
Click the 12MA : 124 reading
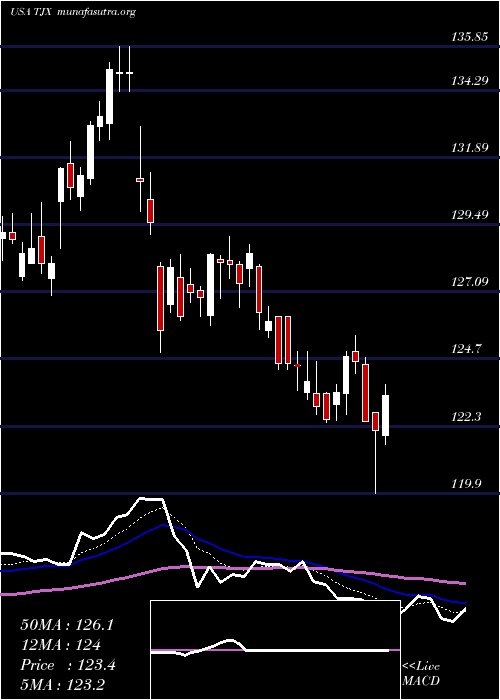(x=60, y=645)
